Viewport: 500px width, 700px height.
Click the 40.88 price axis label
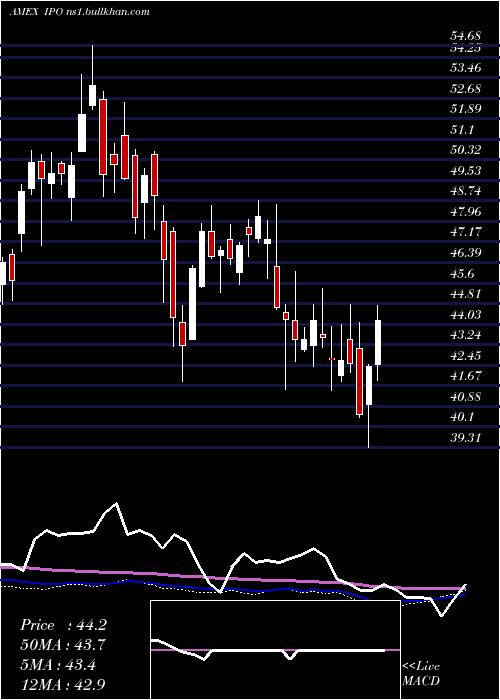pos(466,397)
